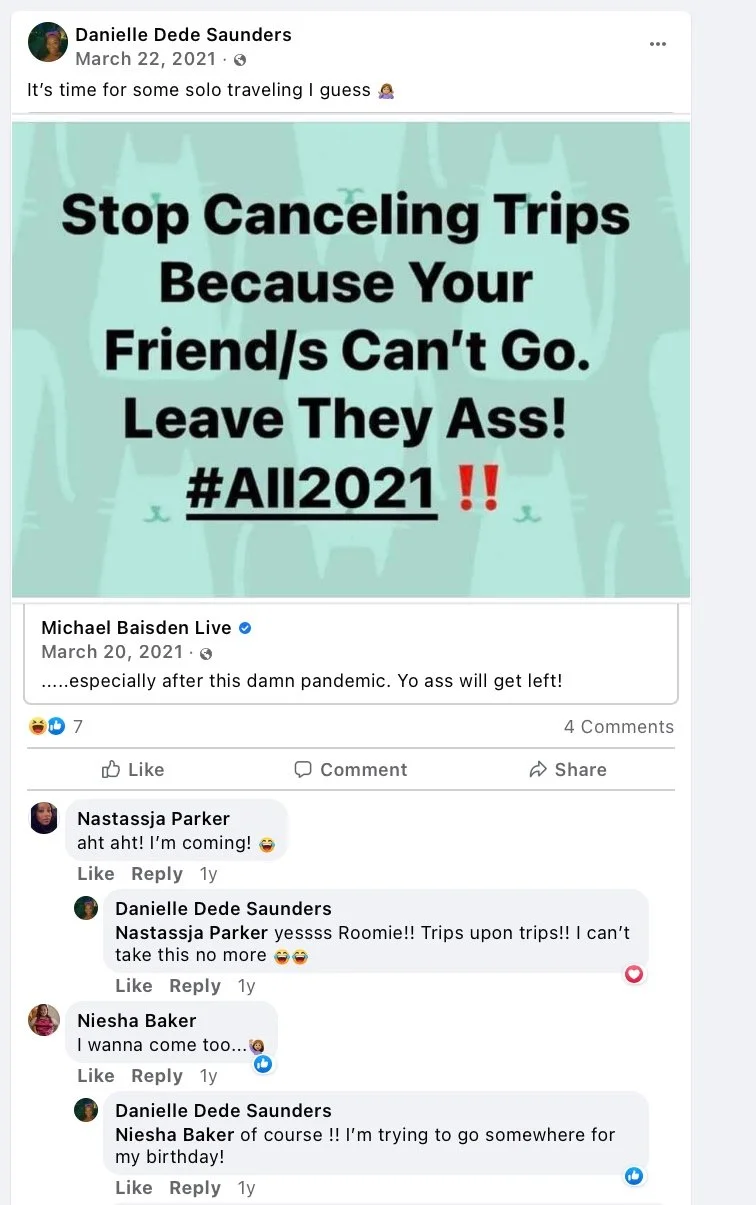Click the Comment button under the post
The height and width of the screenshot is (1205, 756).
tap(350, 769)
